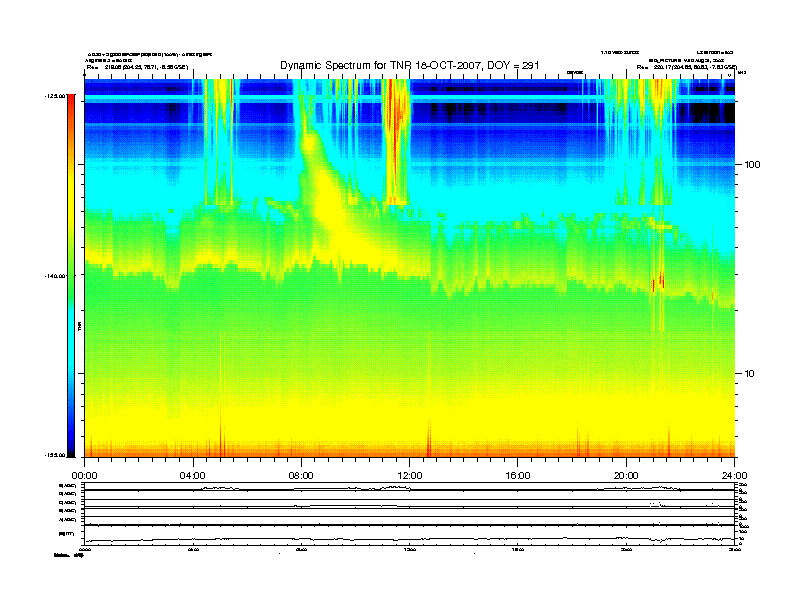Click the 'Re=' position text at top left
792x612 pixels.
(x=137, y=67)
